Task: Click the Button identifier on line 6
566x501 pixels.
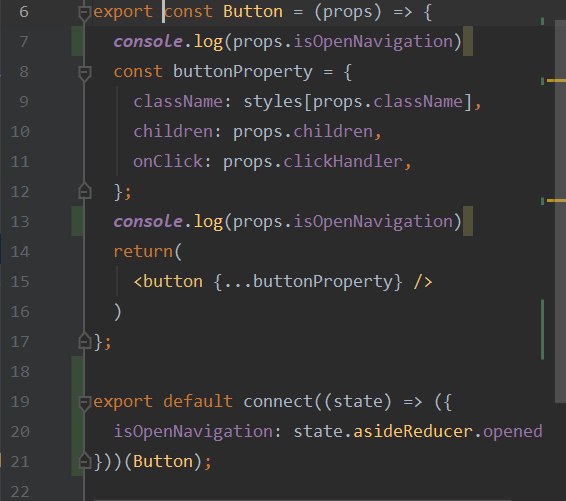Action: tap(253, 12)
